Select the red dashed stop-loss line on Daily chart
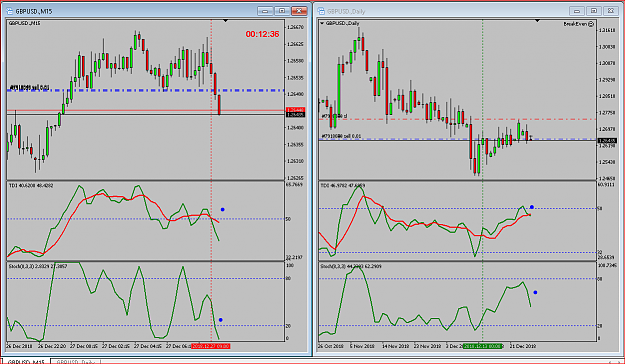This screenshot has height=364, width=625. tap(458, 119)
